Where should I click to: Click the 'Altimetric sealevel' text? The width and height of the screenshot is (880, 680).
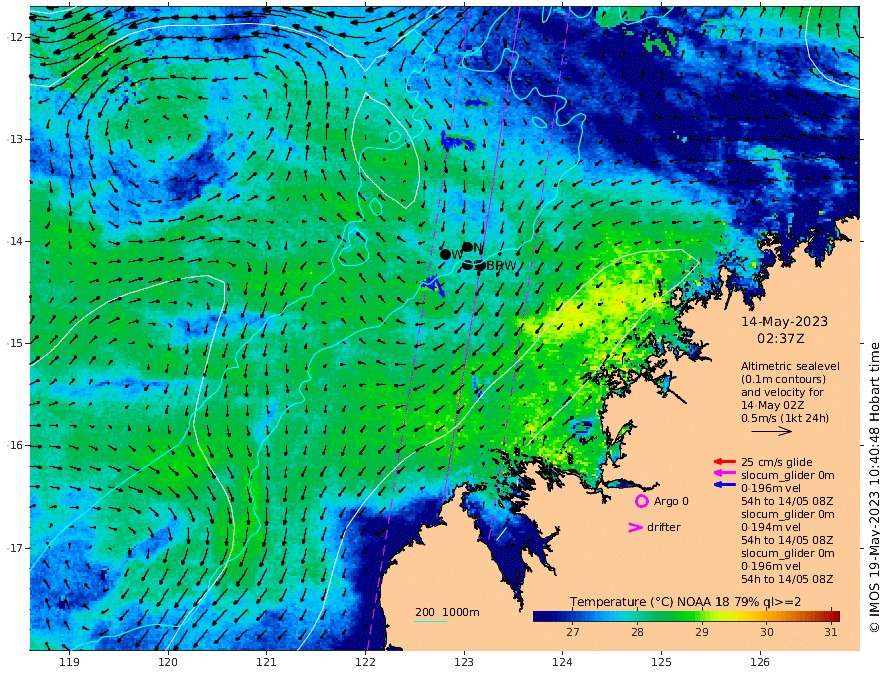790,366
